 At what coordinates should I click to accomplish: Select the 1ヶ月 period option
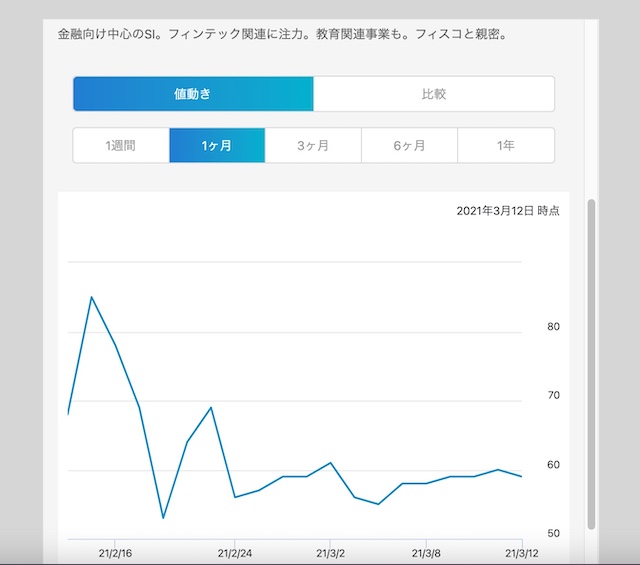[217, 145]
